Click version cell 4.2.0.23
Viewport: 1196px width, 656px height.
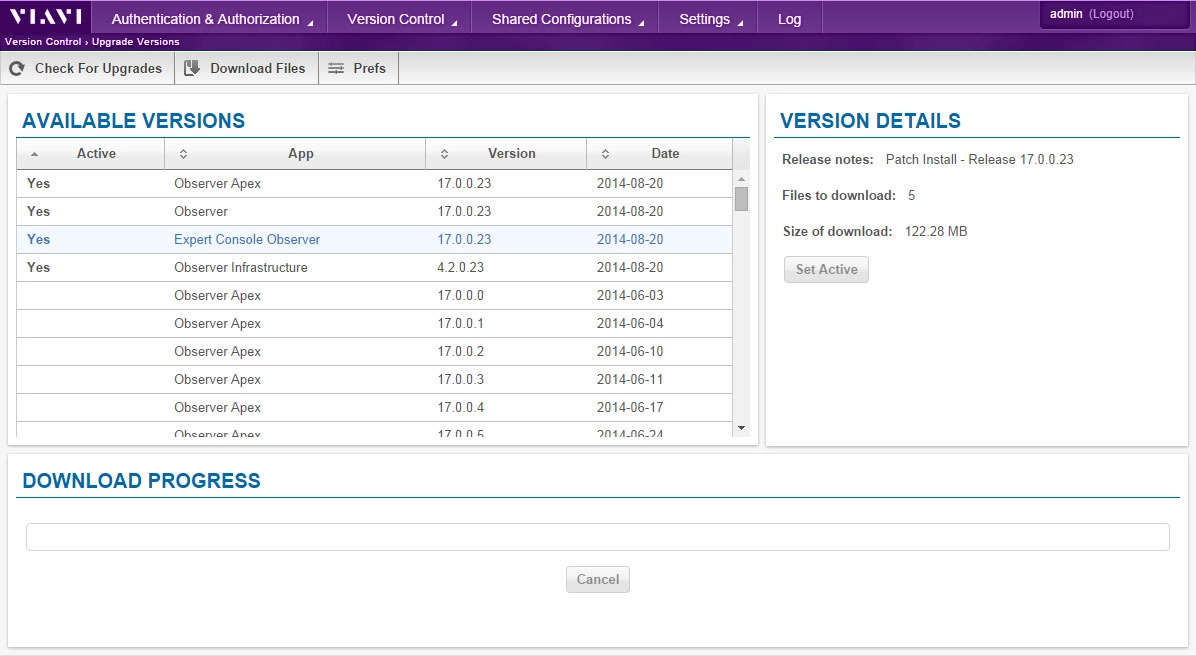click(x=461, y=268)
